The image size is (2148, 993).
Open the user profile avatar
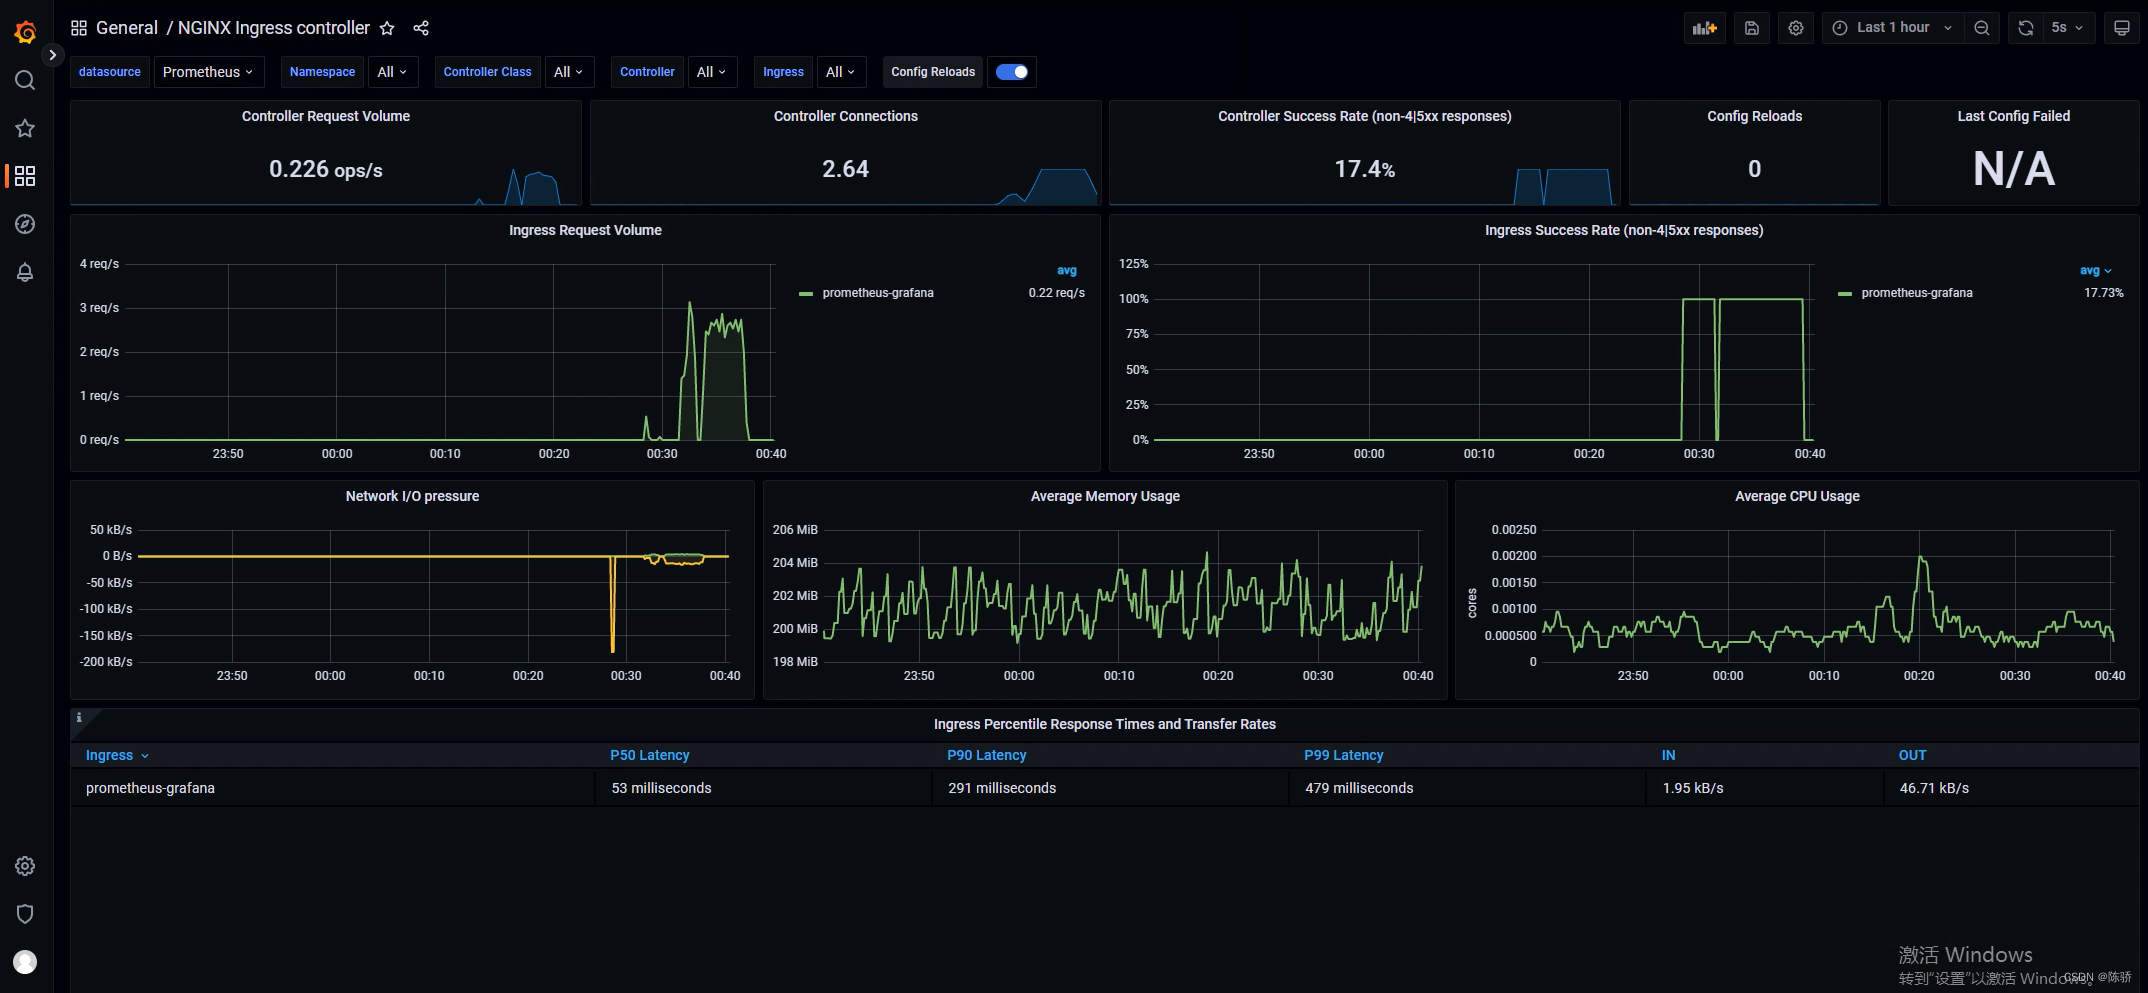(25, 962)
